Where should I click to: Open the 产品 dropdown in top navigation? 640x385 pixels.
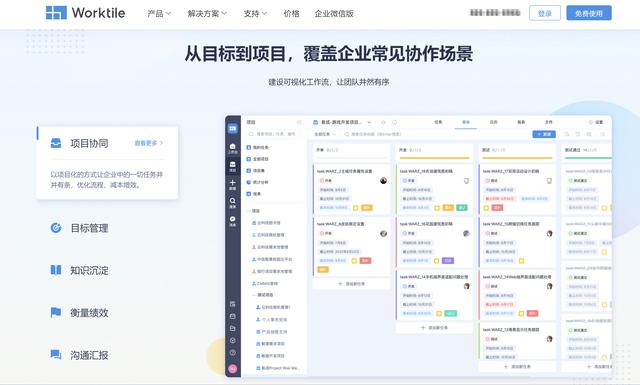pyautogui.click(x=159, y=13)
